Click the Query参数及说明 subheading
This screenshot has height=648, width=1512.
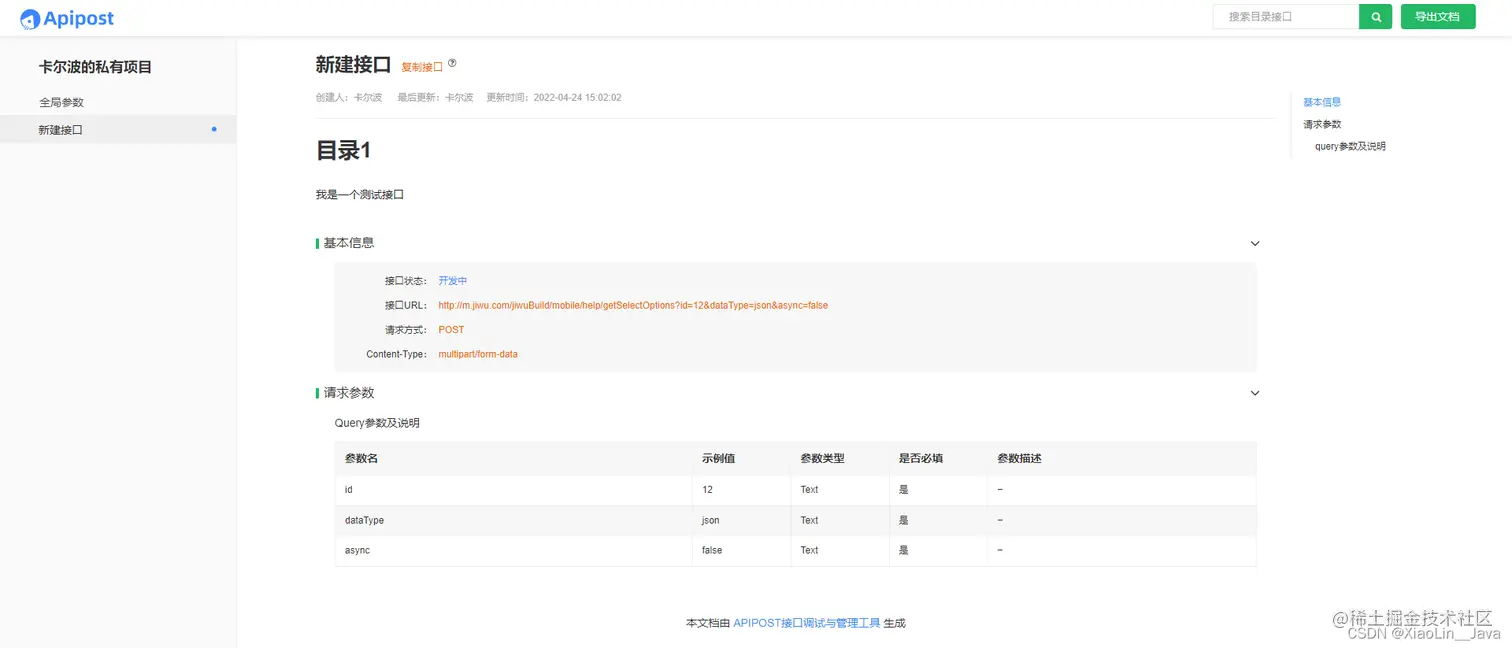pyautogui.click(x=377, y=423)
